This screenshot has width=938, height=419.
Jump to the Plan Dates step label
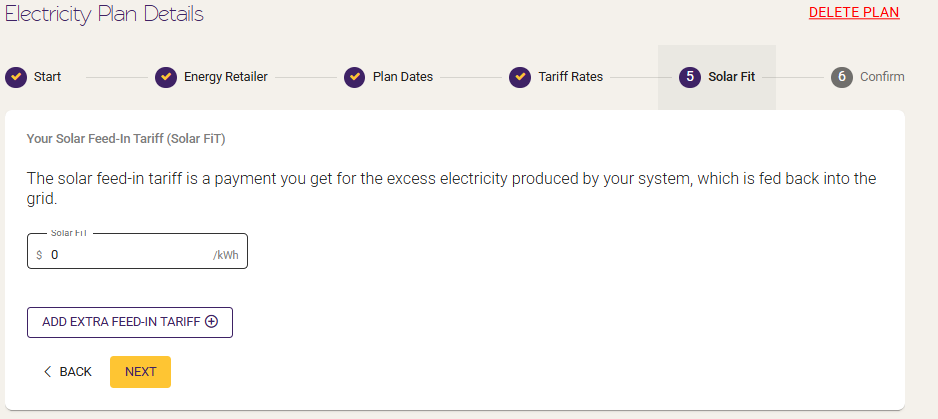(x=403, y=77)
